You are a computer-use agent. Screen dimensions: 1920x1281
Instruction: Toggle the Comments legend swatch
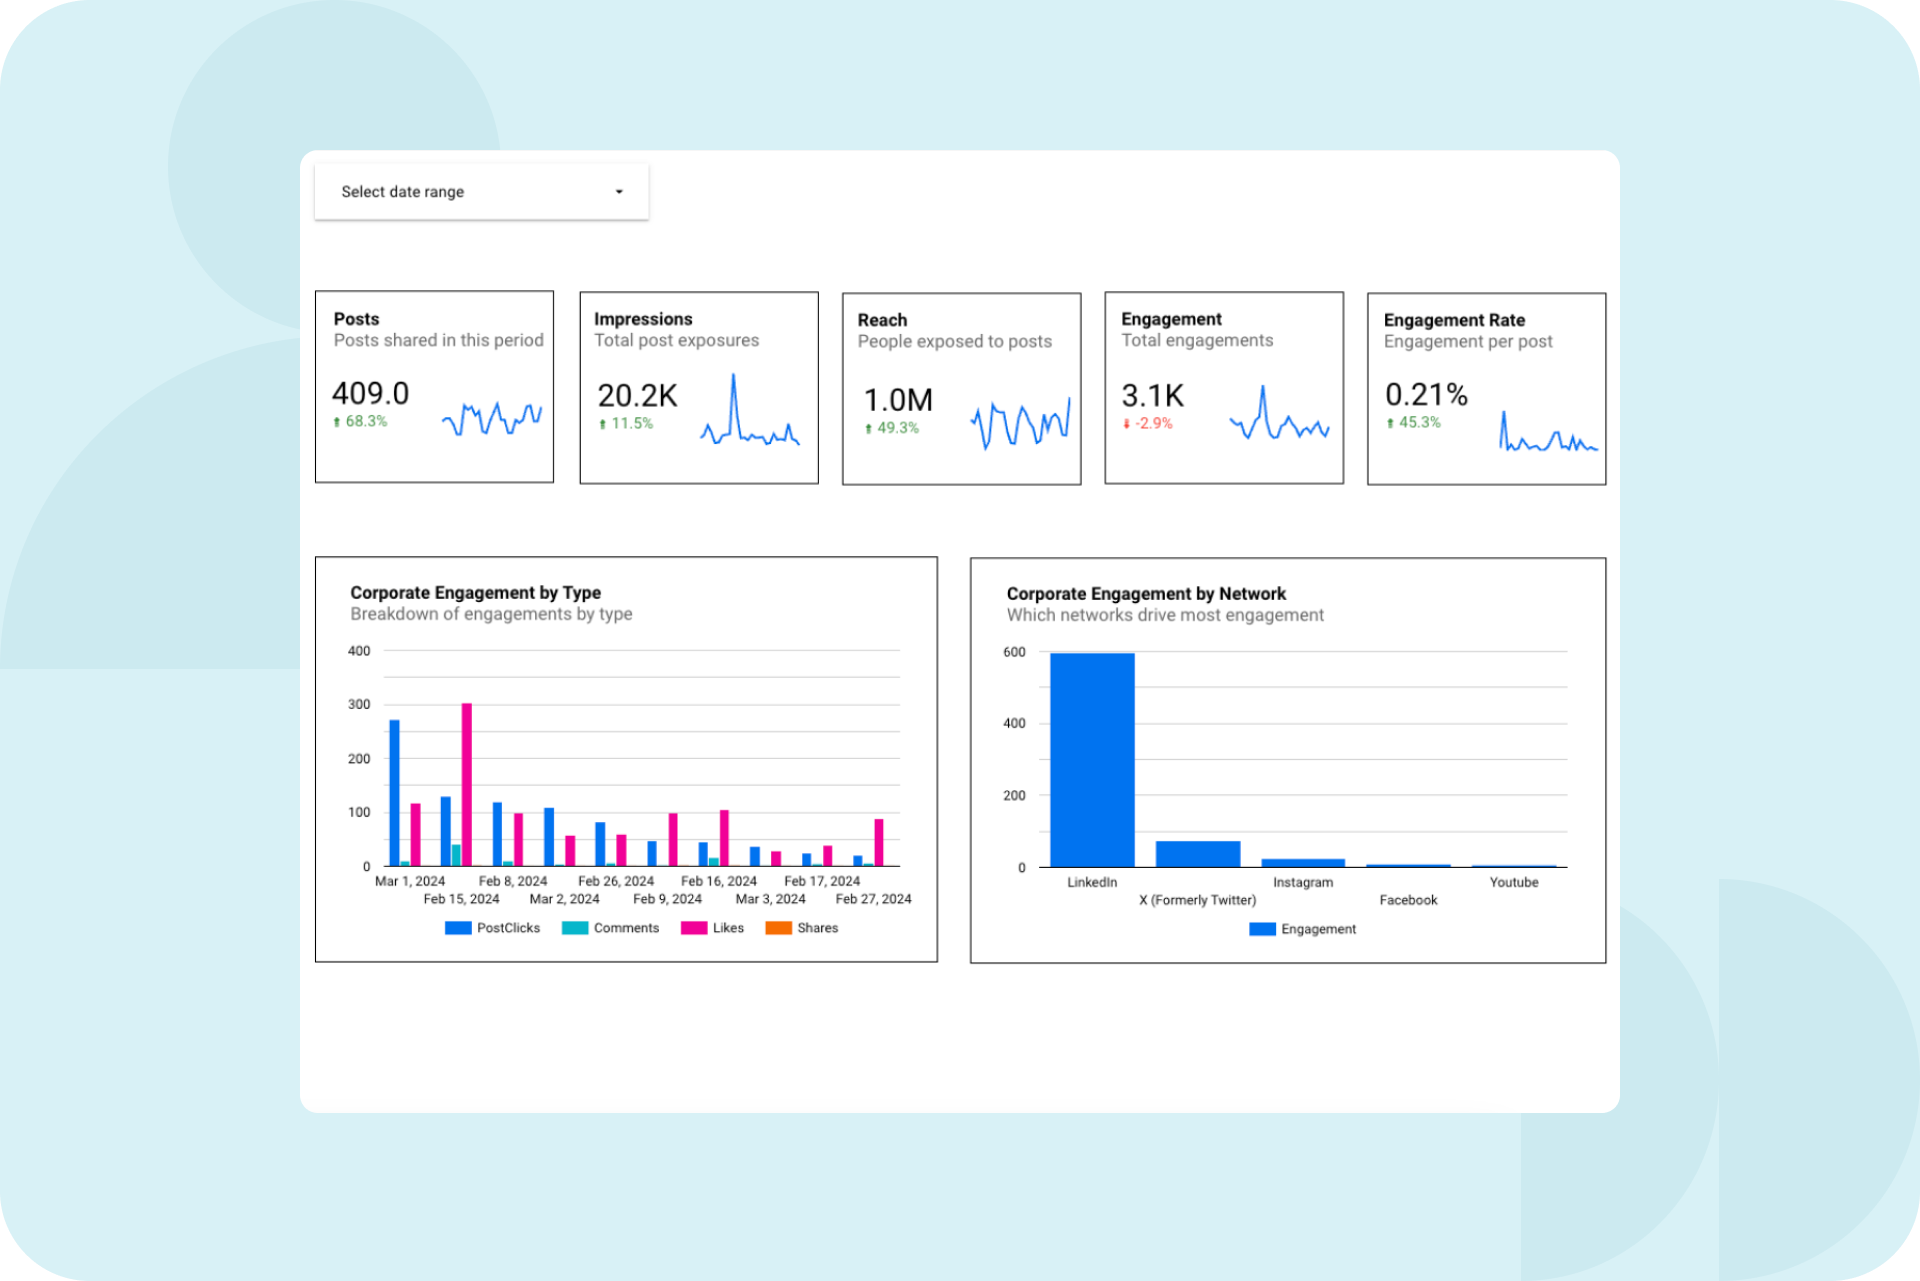[575, 928]
